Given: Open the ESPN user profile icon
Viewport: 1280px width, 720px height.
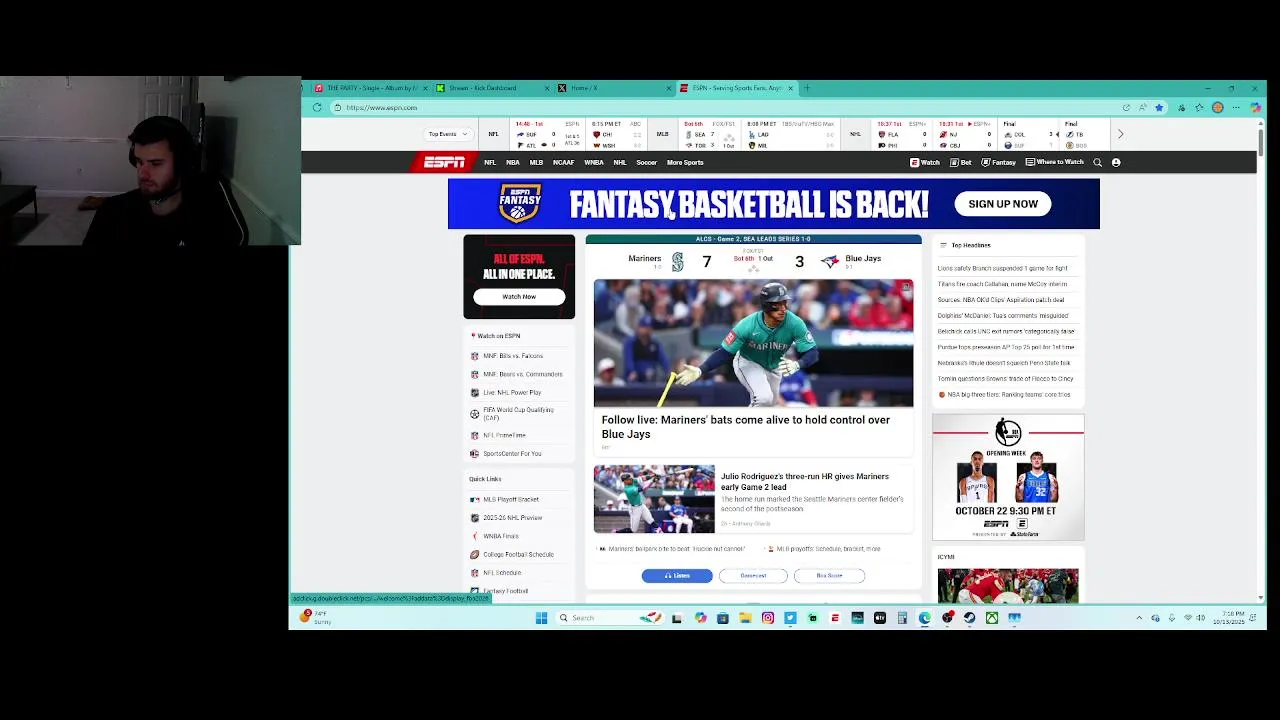Looking at the screenshot, I should point(1116,162).
